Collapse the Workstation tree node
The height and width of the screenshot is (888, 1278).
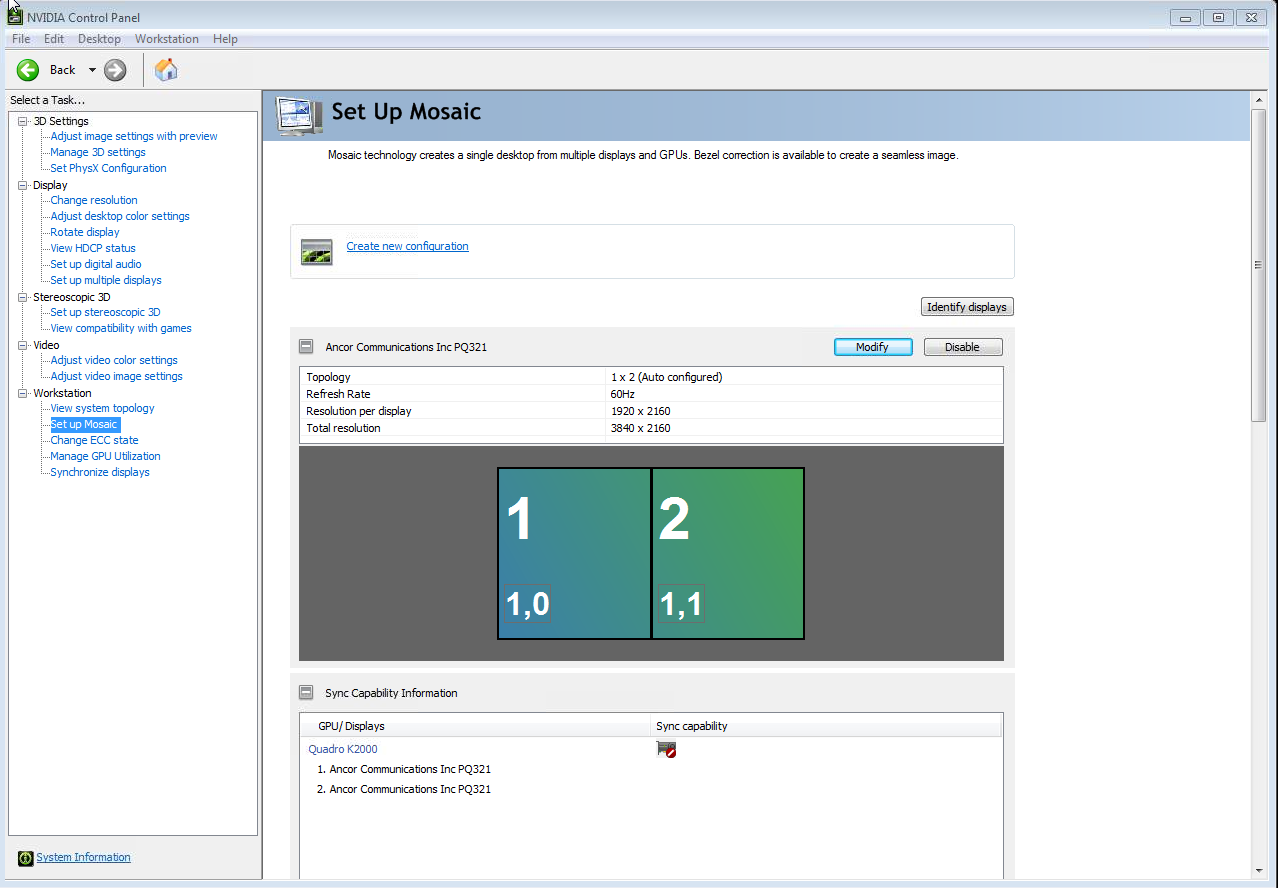click(23, 393)
